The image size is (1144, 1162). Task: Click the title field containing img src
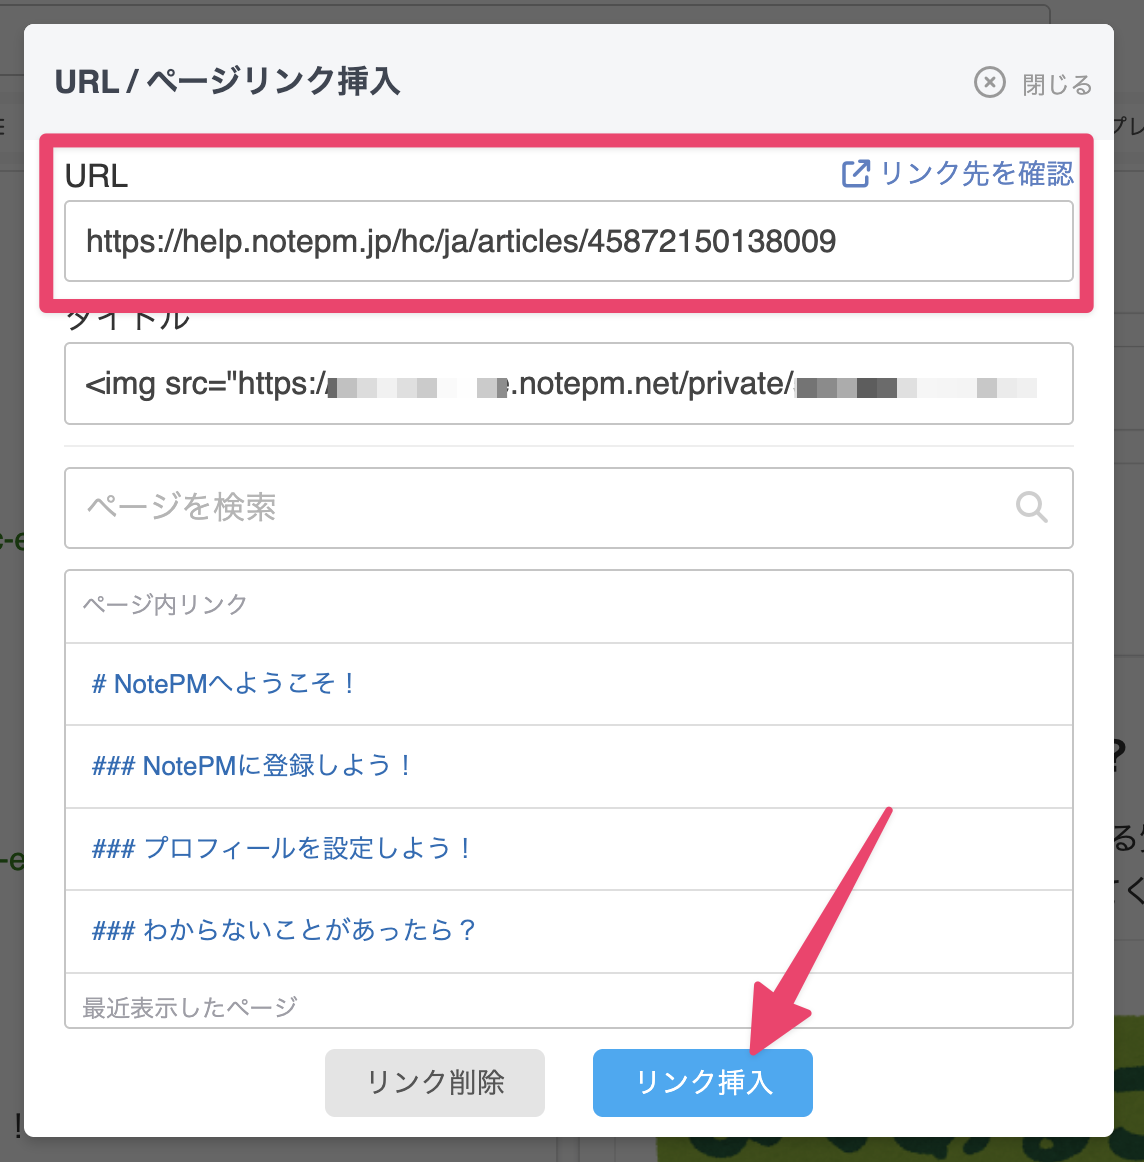[x=568, y=384]
